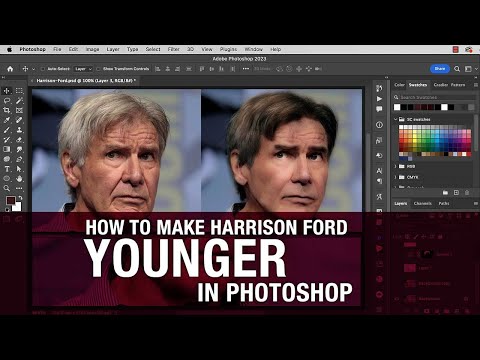This screenshot has height=360, width=480.
Task: Open the Help menu
Action: [x=276, y=49]
